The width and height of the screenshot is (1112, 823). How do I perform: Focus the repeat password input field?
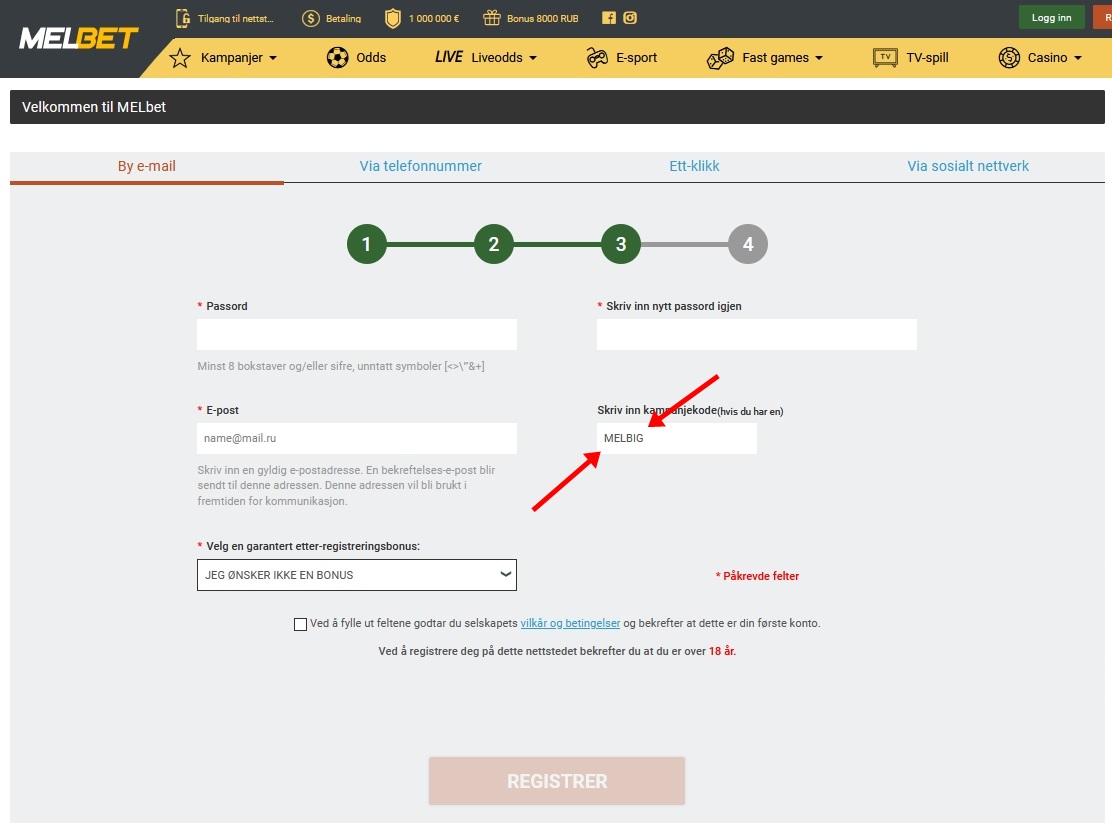[757, 334]
